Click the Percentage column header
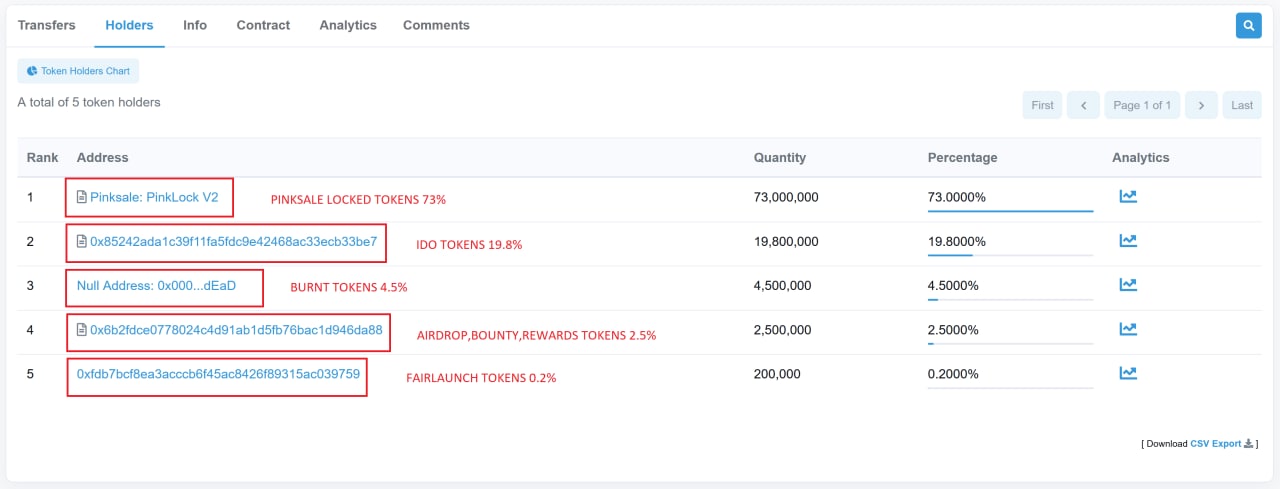This screenshot has width=1280, height=489. (962, 158)
